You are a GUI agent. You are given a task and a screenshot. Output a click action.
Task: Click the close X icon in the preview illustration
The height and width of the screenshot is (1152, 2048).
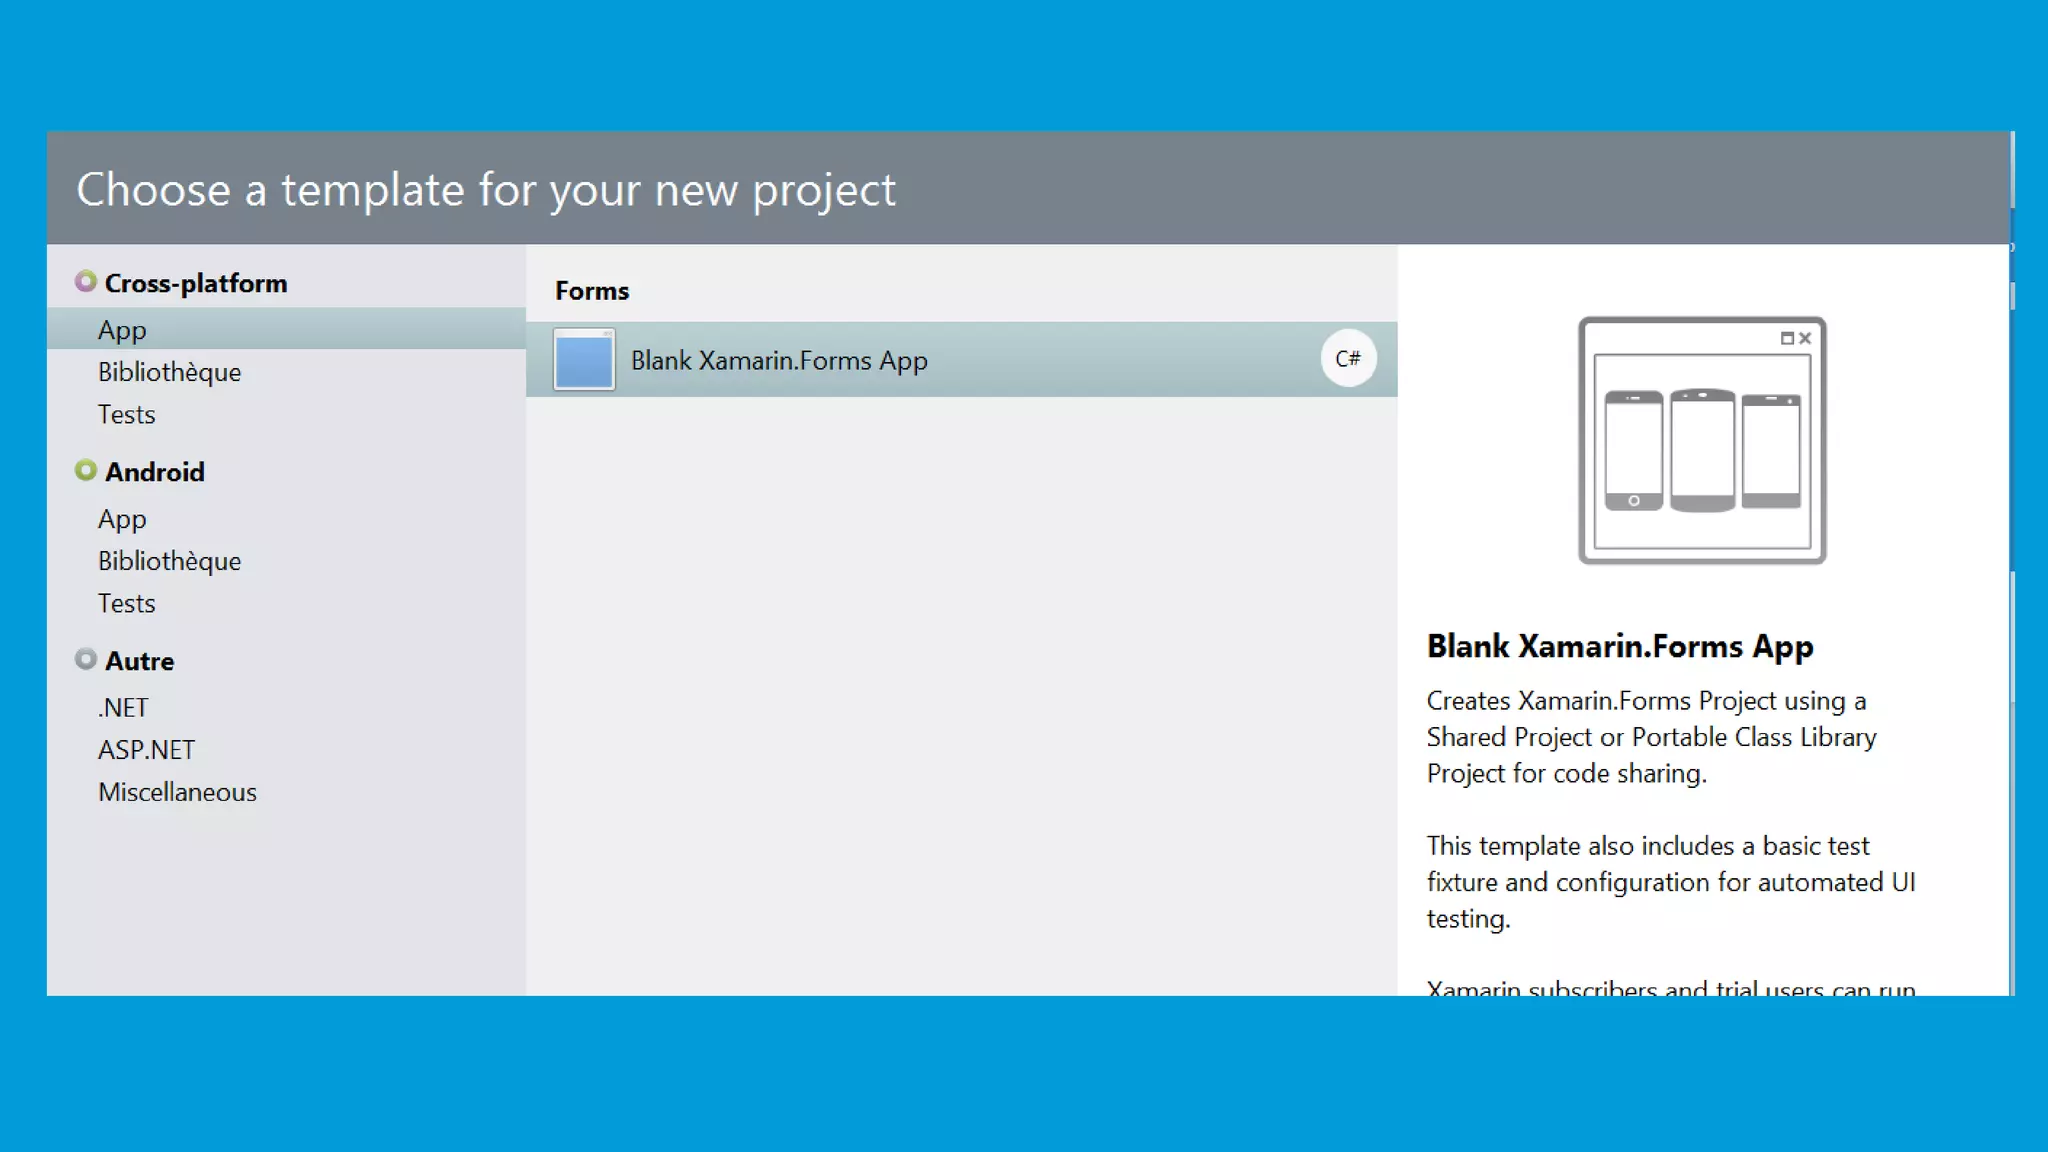pos(1805,339)
